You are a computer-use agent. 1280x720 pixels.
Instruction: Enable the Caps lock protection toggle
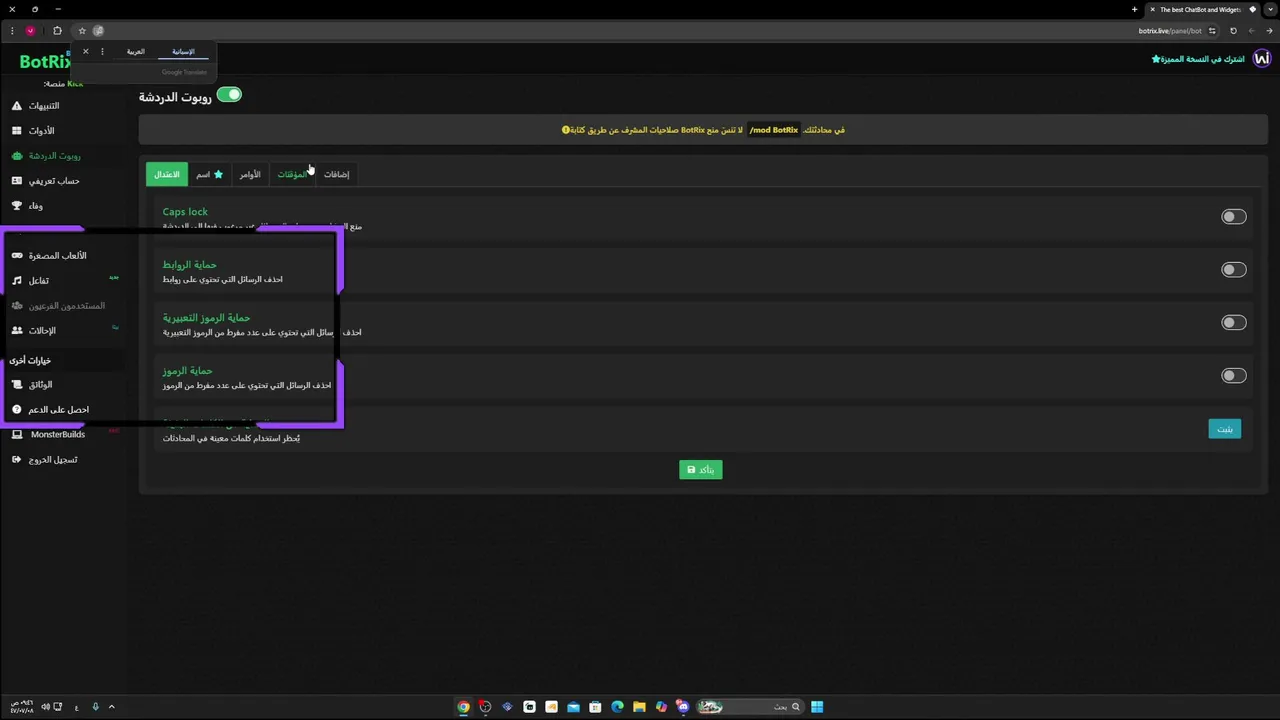(x=1233, y=217)
